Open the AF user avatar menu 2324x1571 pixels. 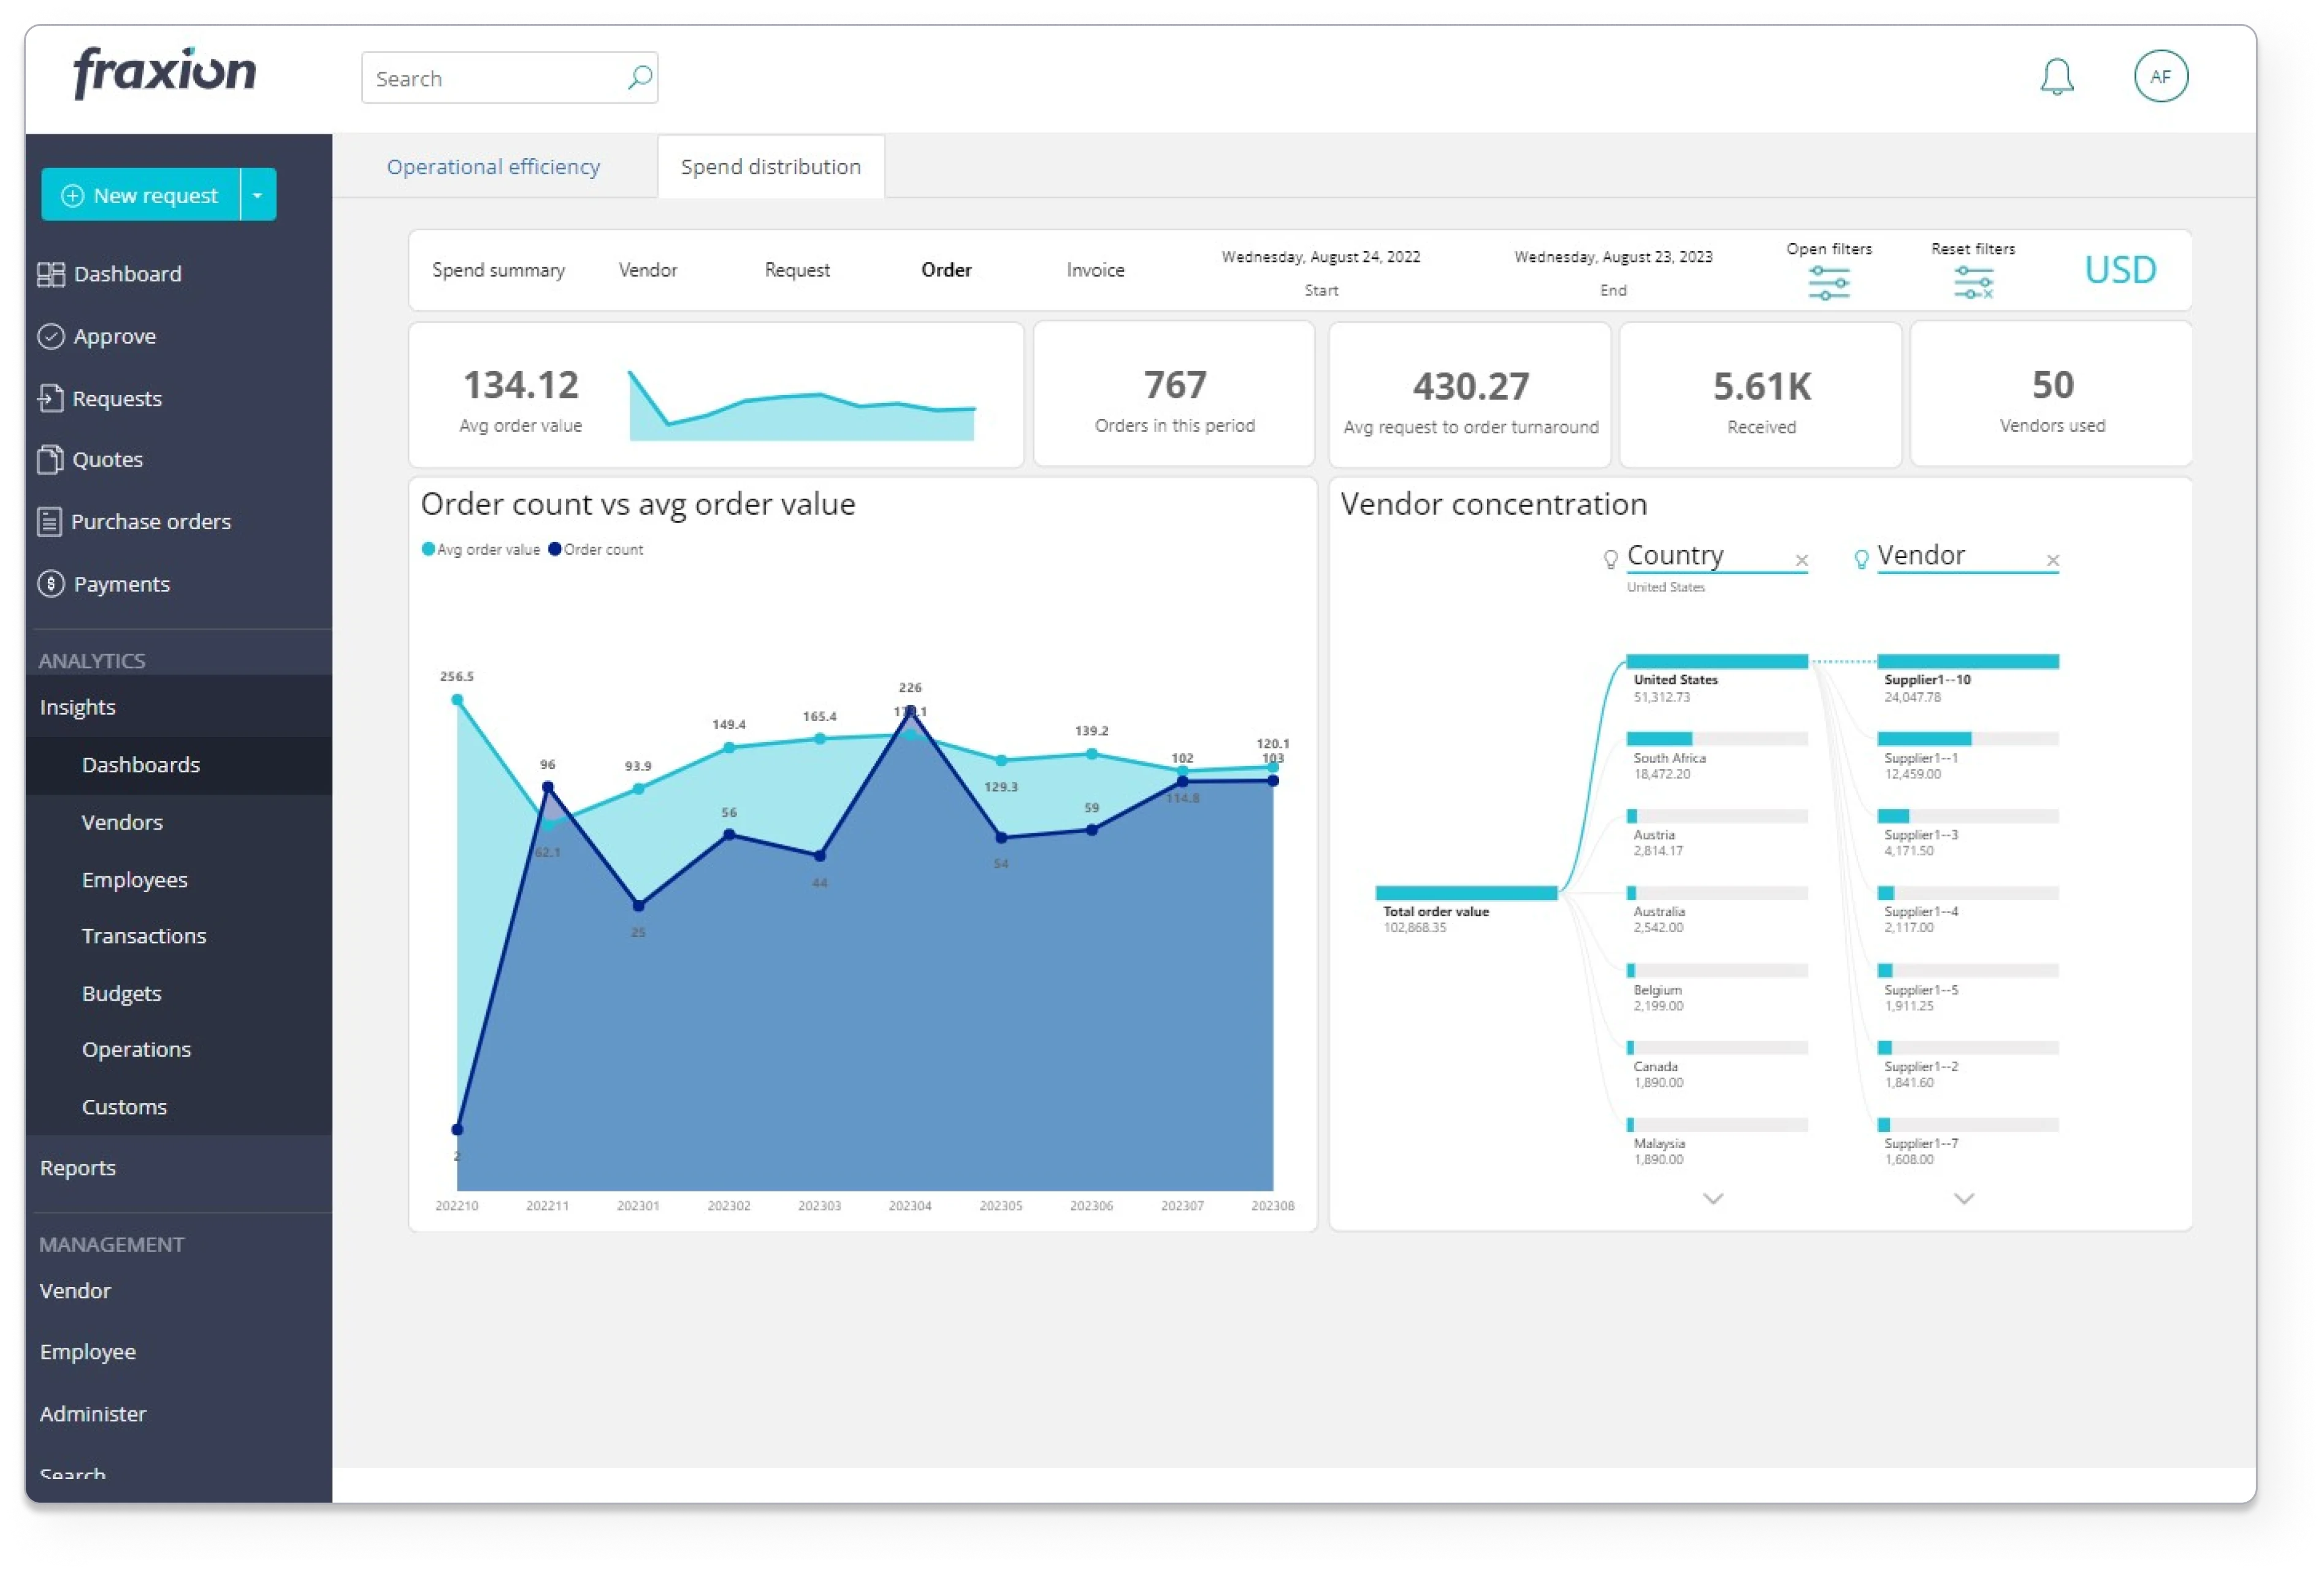pos(2160,76)
